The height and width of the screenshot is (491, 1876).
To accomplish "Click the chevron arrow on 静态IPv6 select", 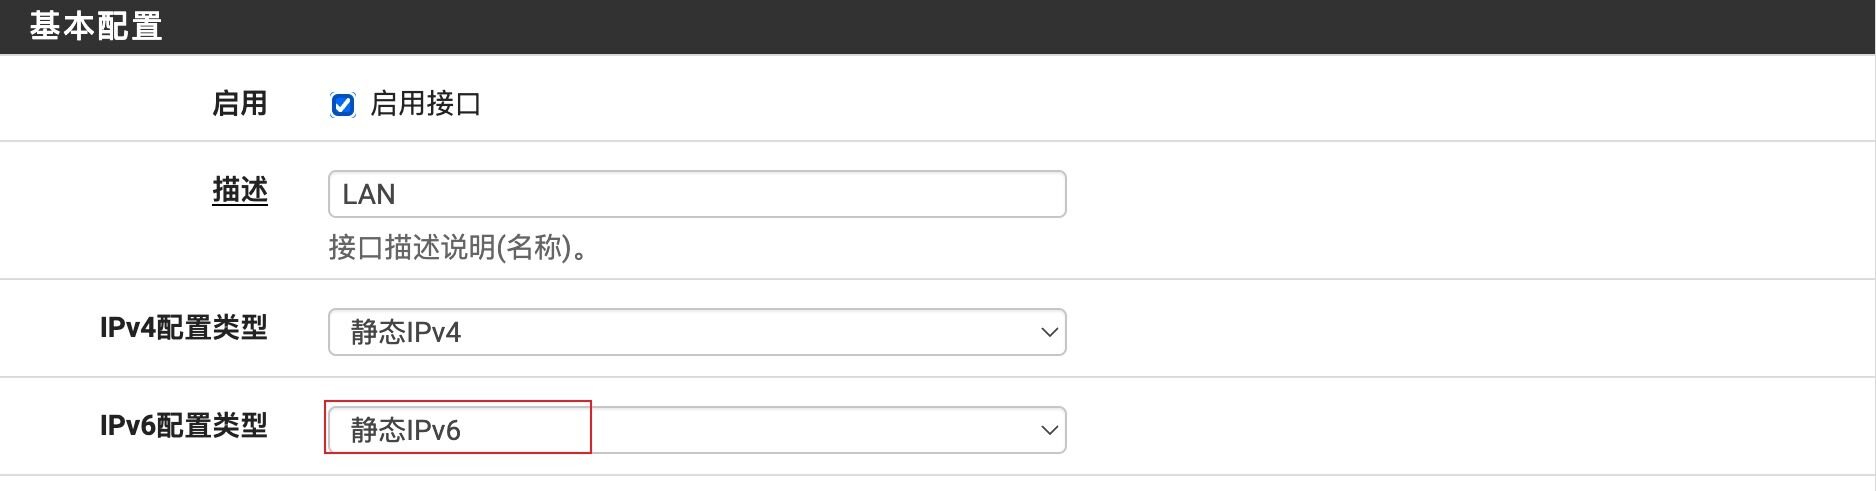I will click(x=1049, y=430).
